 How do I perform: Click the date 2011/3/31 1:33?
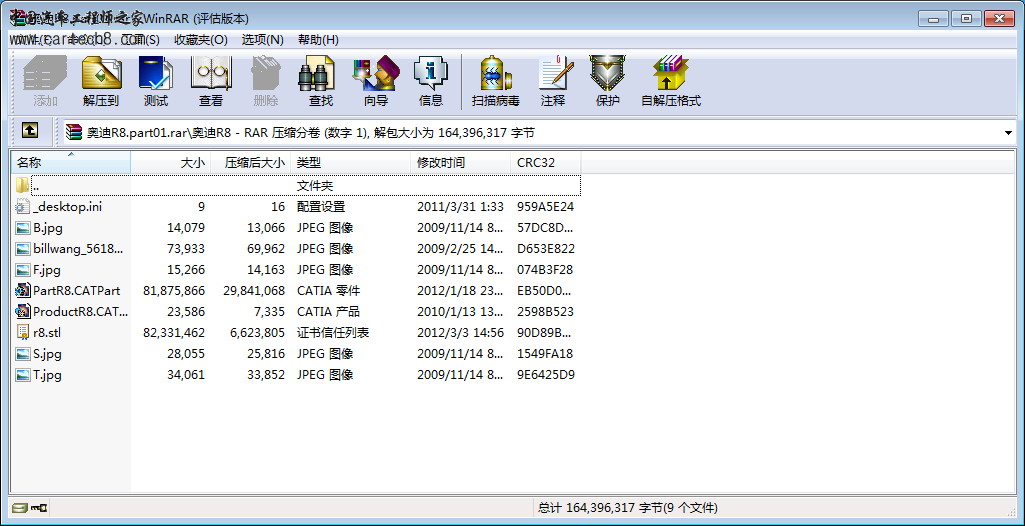click(460, 207)
